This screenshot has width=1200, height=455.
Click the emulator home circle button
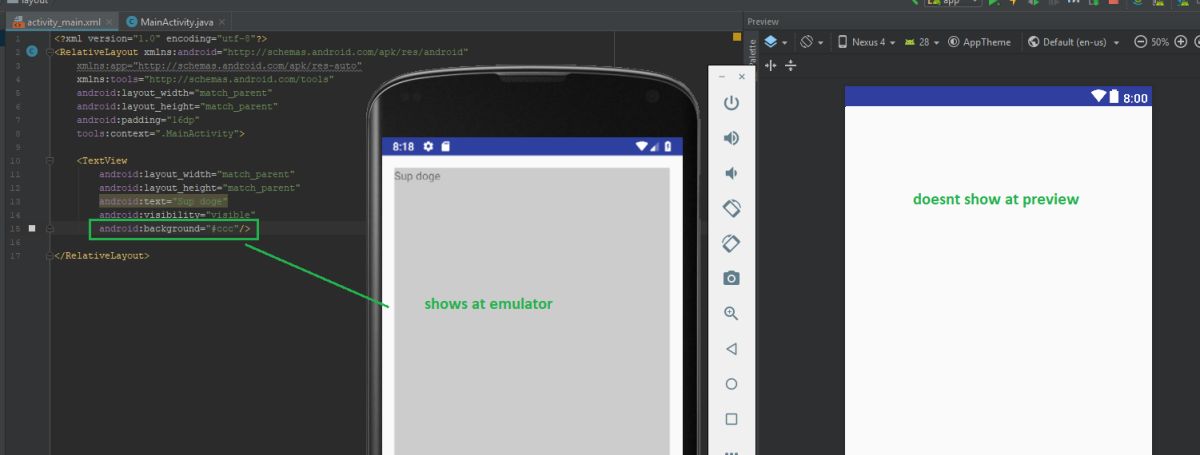[x=731, y=384]
